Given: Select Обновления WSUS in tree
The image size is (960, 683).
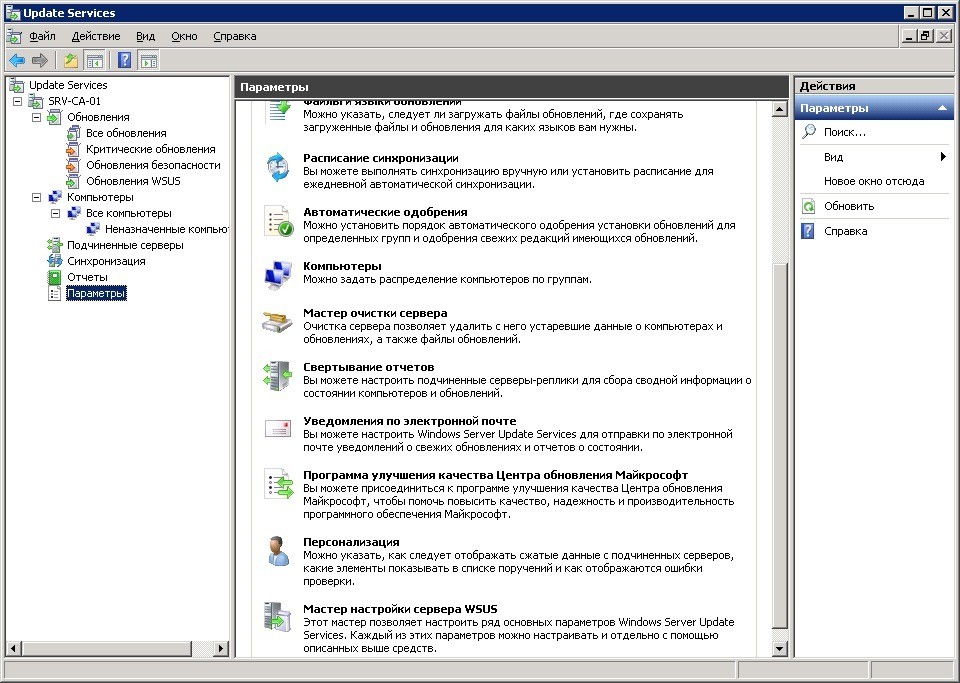Looking at the screenshot, I should pos(133,181).
